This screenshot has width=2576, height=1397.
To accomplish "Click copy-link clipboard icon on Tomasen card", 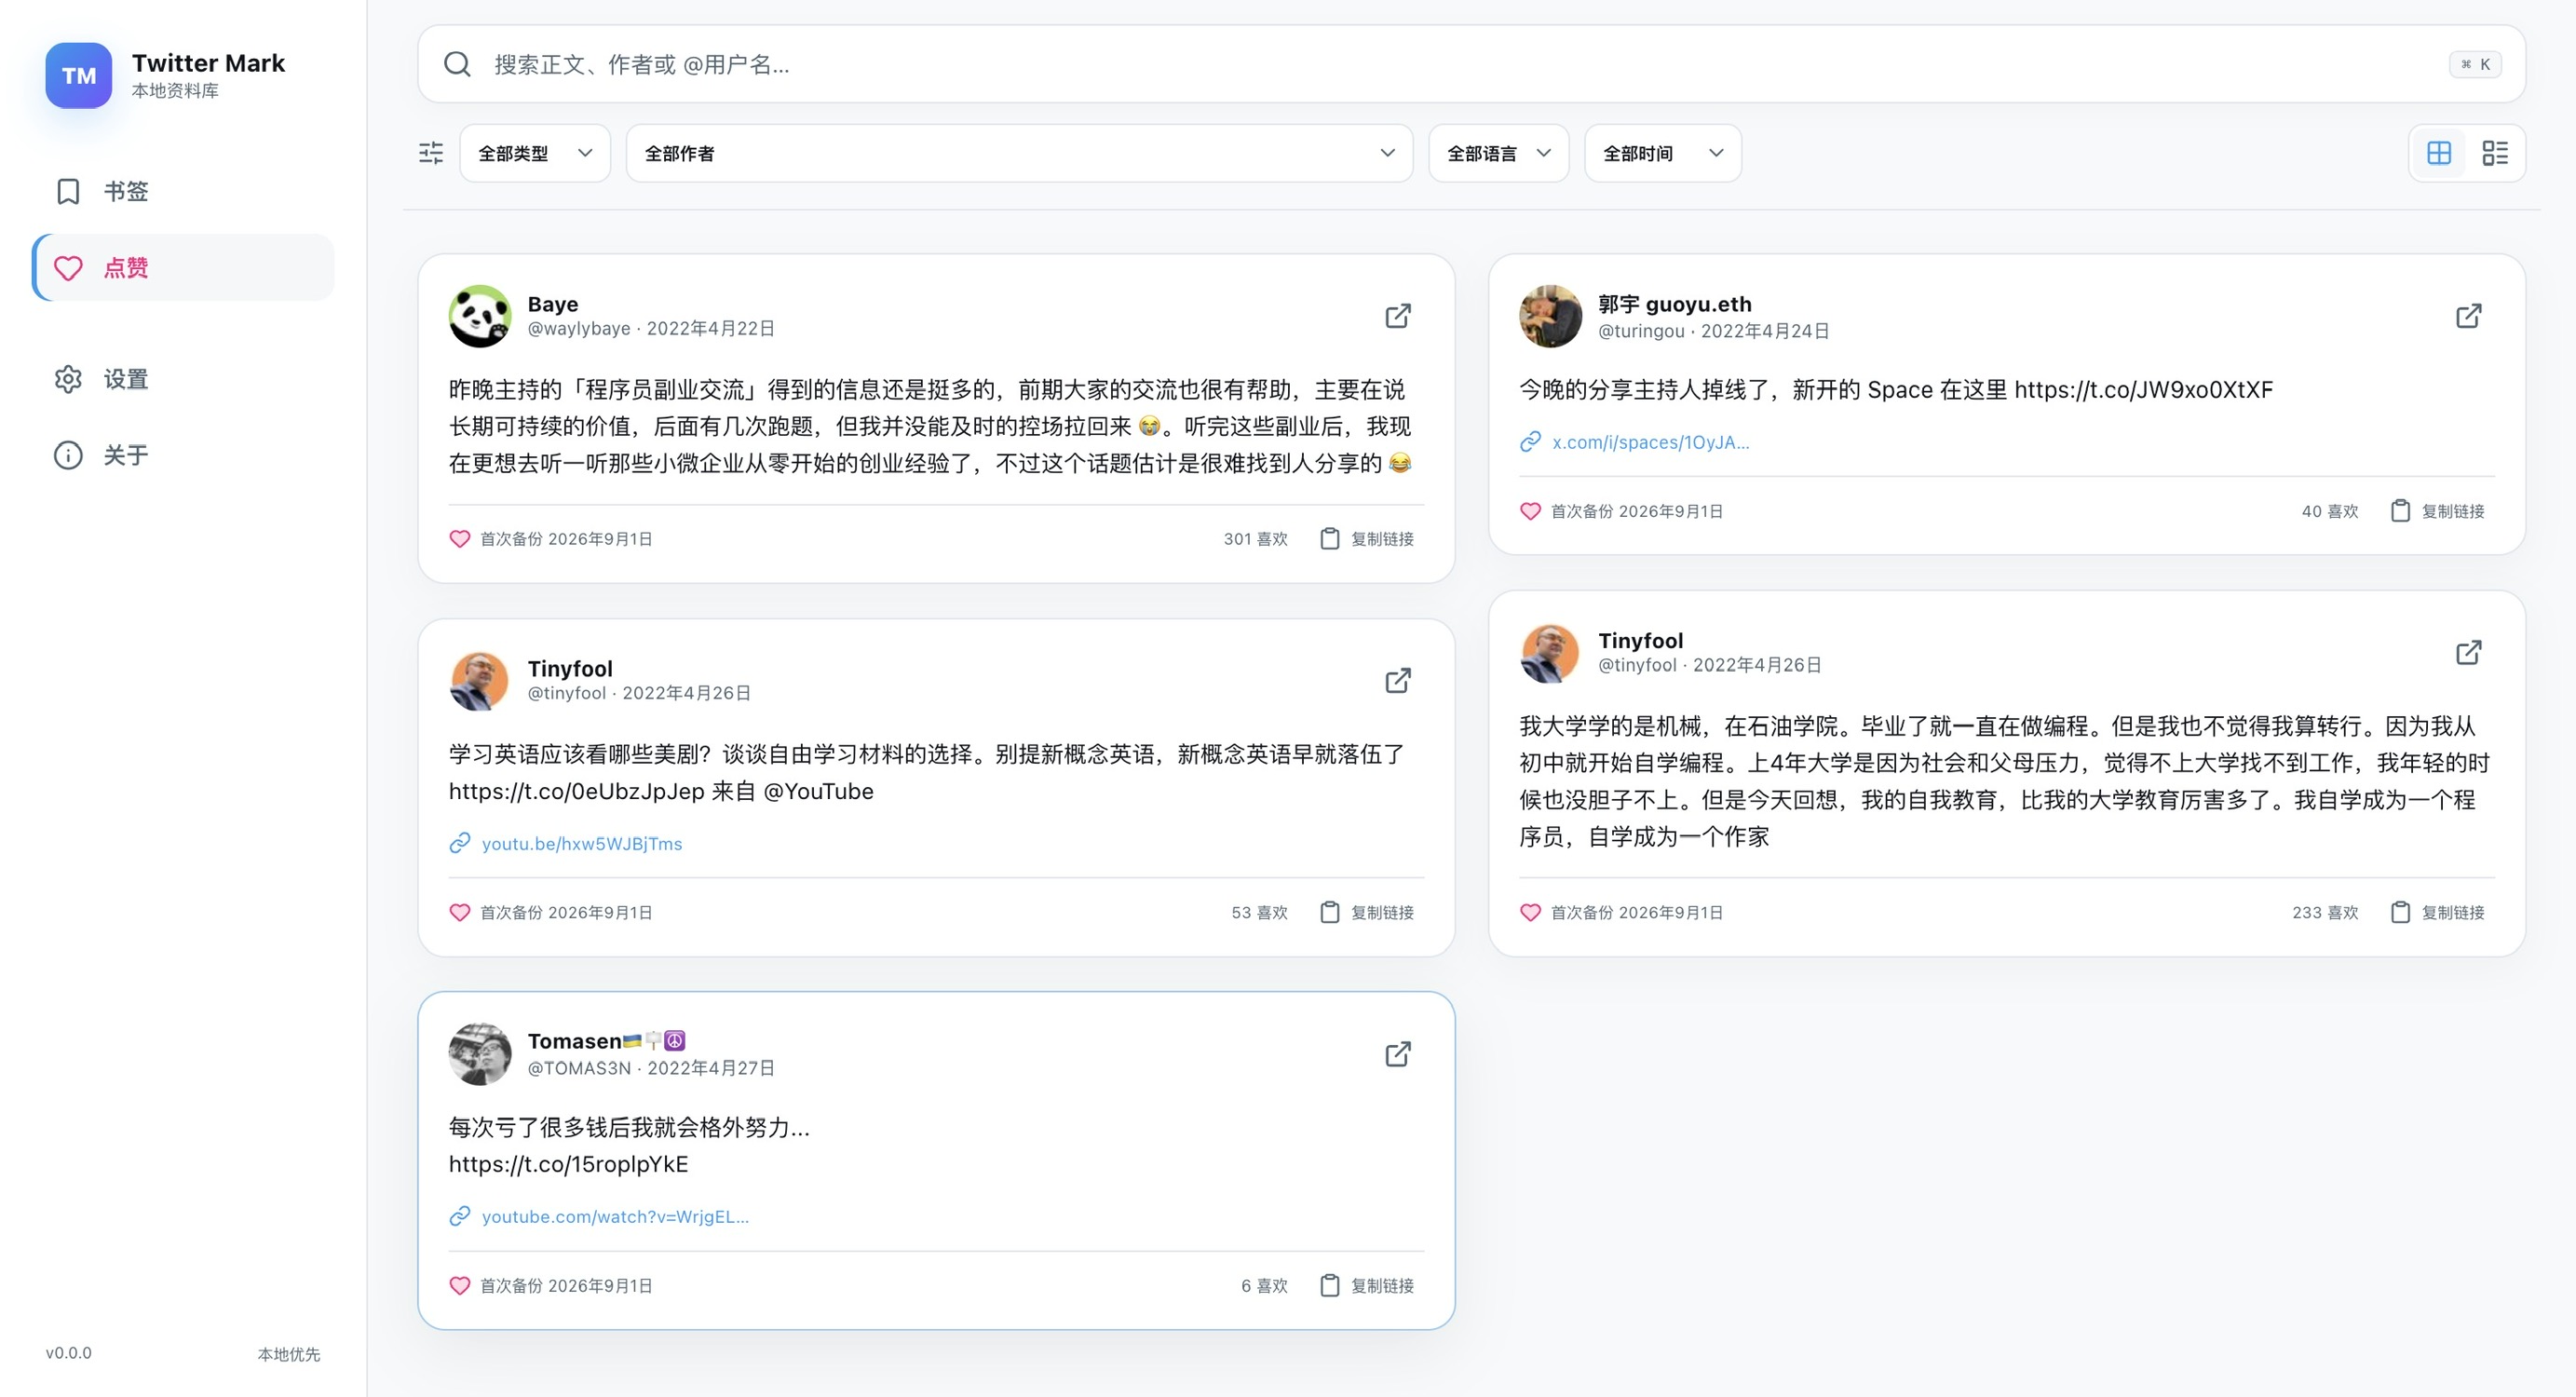I will point(1329,1285).
